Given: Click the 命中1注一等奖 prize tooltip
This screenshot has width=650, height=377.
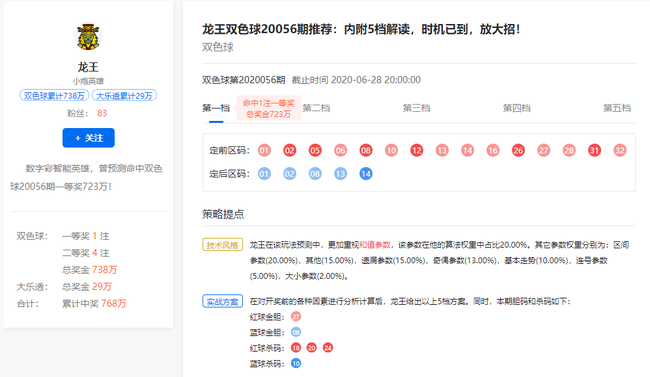Looking at the screenshot, I should (269, 108).
